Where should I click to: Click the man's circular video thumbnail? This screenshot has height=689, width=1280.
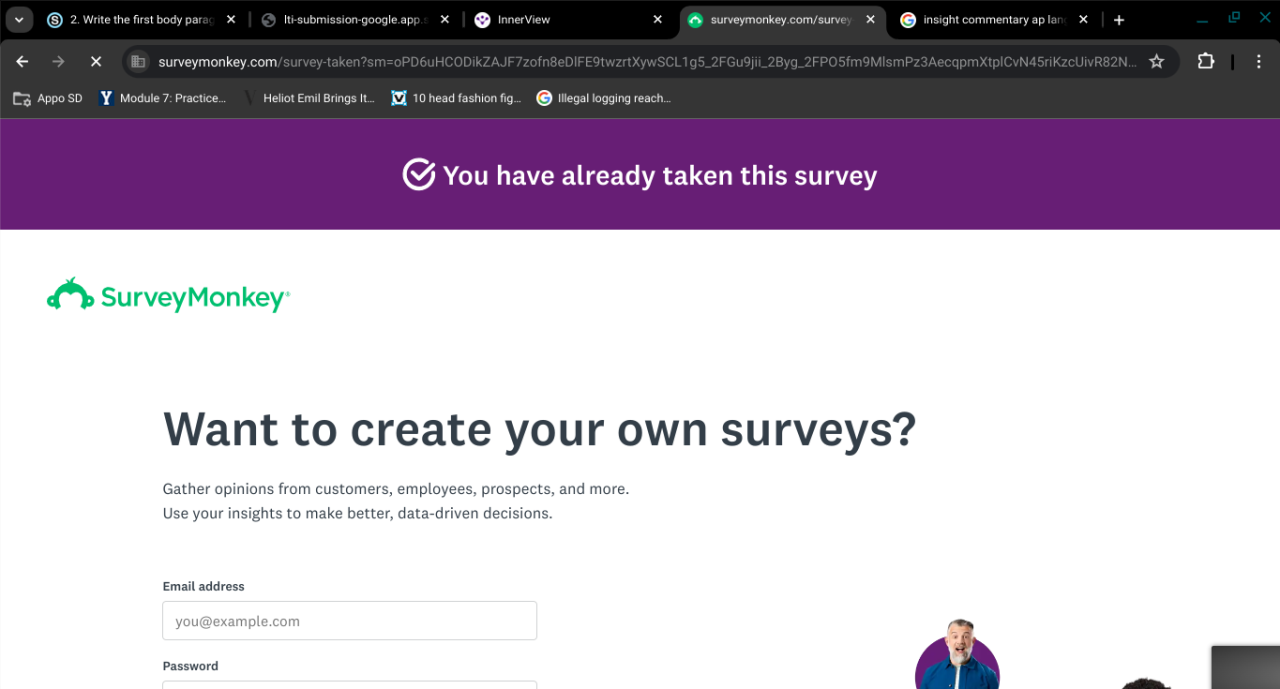[x=957, y=657]
